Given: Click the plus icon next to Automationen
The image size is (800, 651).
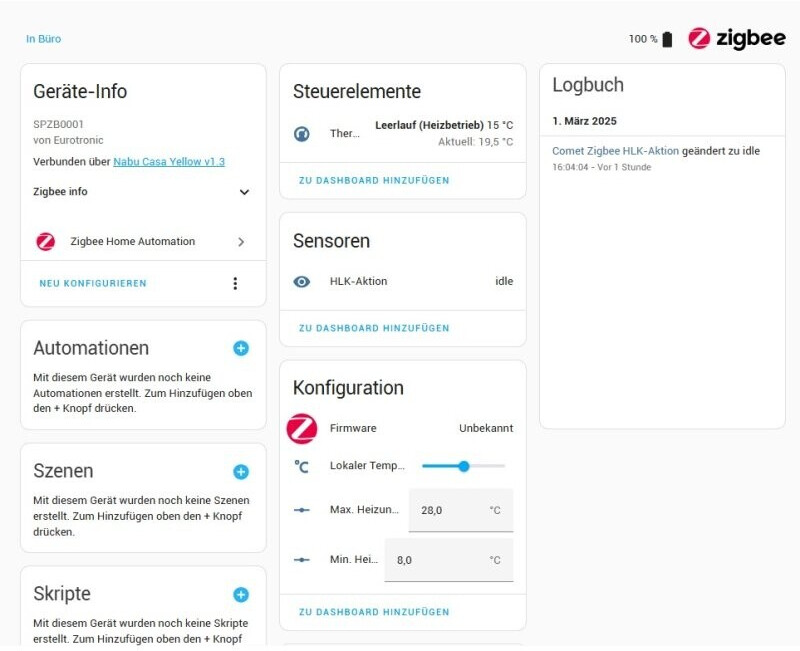Looking at the screenshot, I should (241, 348).
